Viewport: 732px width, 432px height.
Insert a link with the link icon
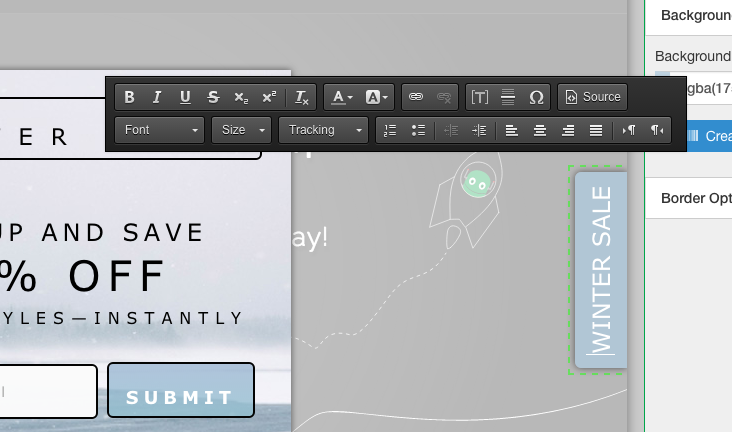coord(416,97)
